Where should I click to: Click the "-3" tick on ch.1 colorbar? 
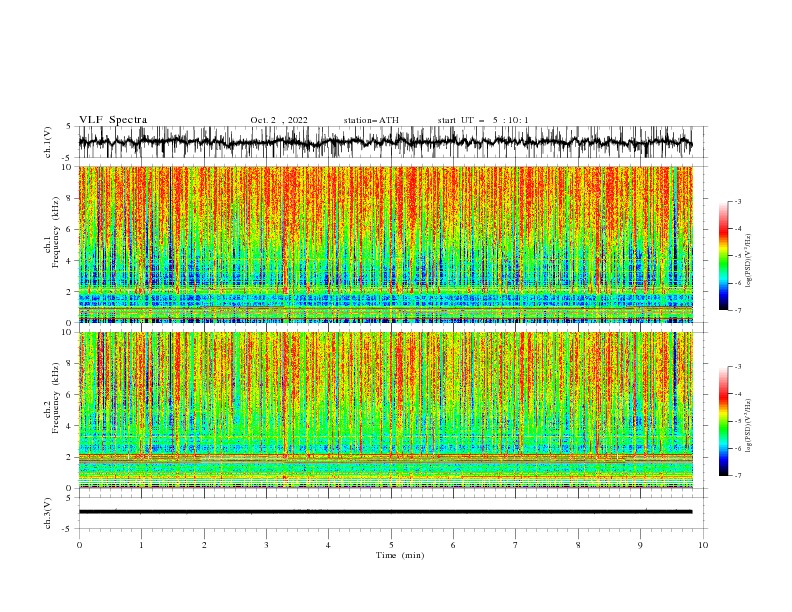coord(737,201)
